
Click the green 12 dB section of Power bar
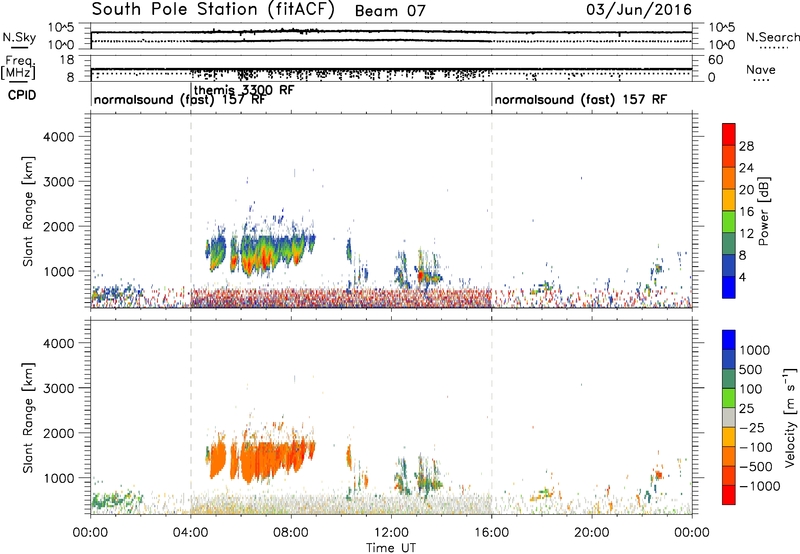click(x=729, y=221)
